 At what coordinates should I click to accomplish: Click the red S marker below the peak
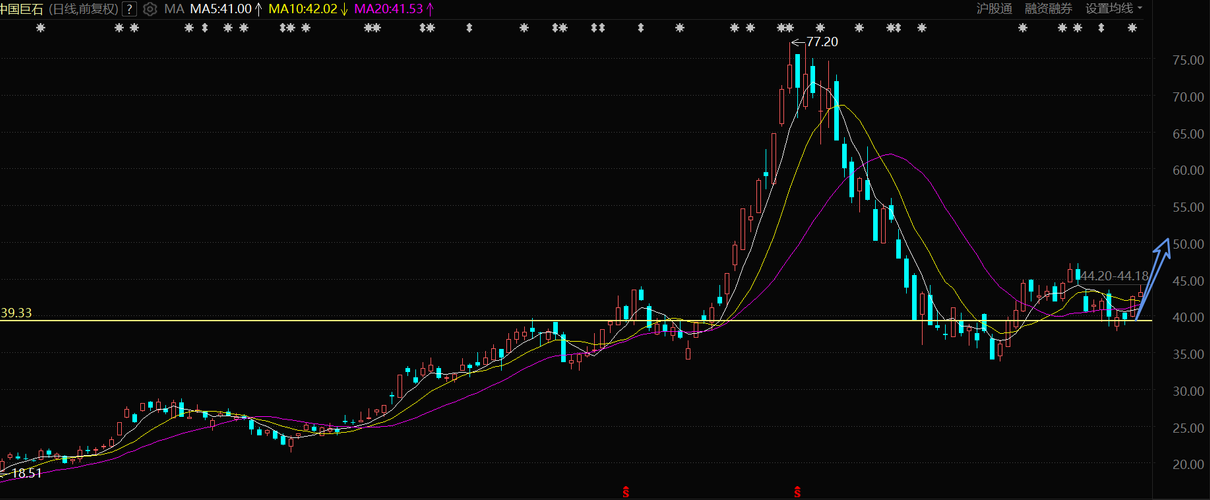click(798, 491)
